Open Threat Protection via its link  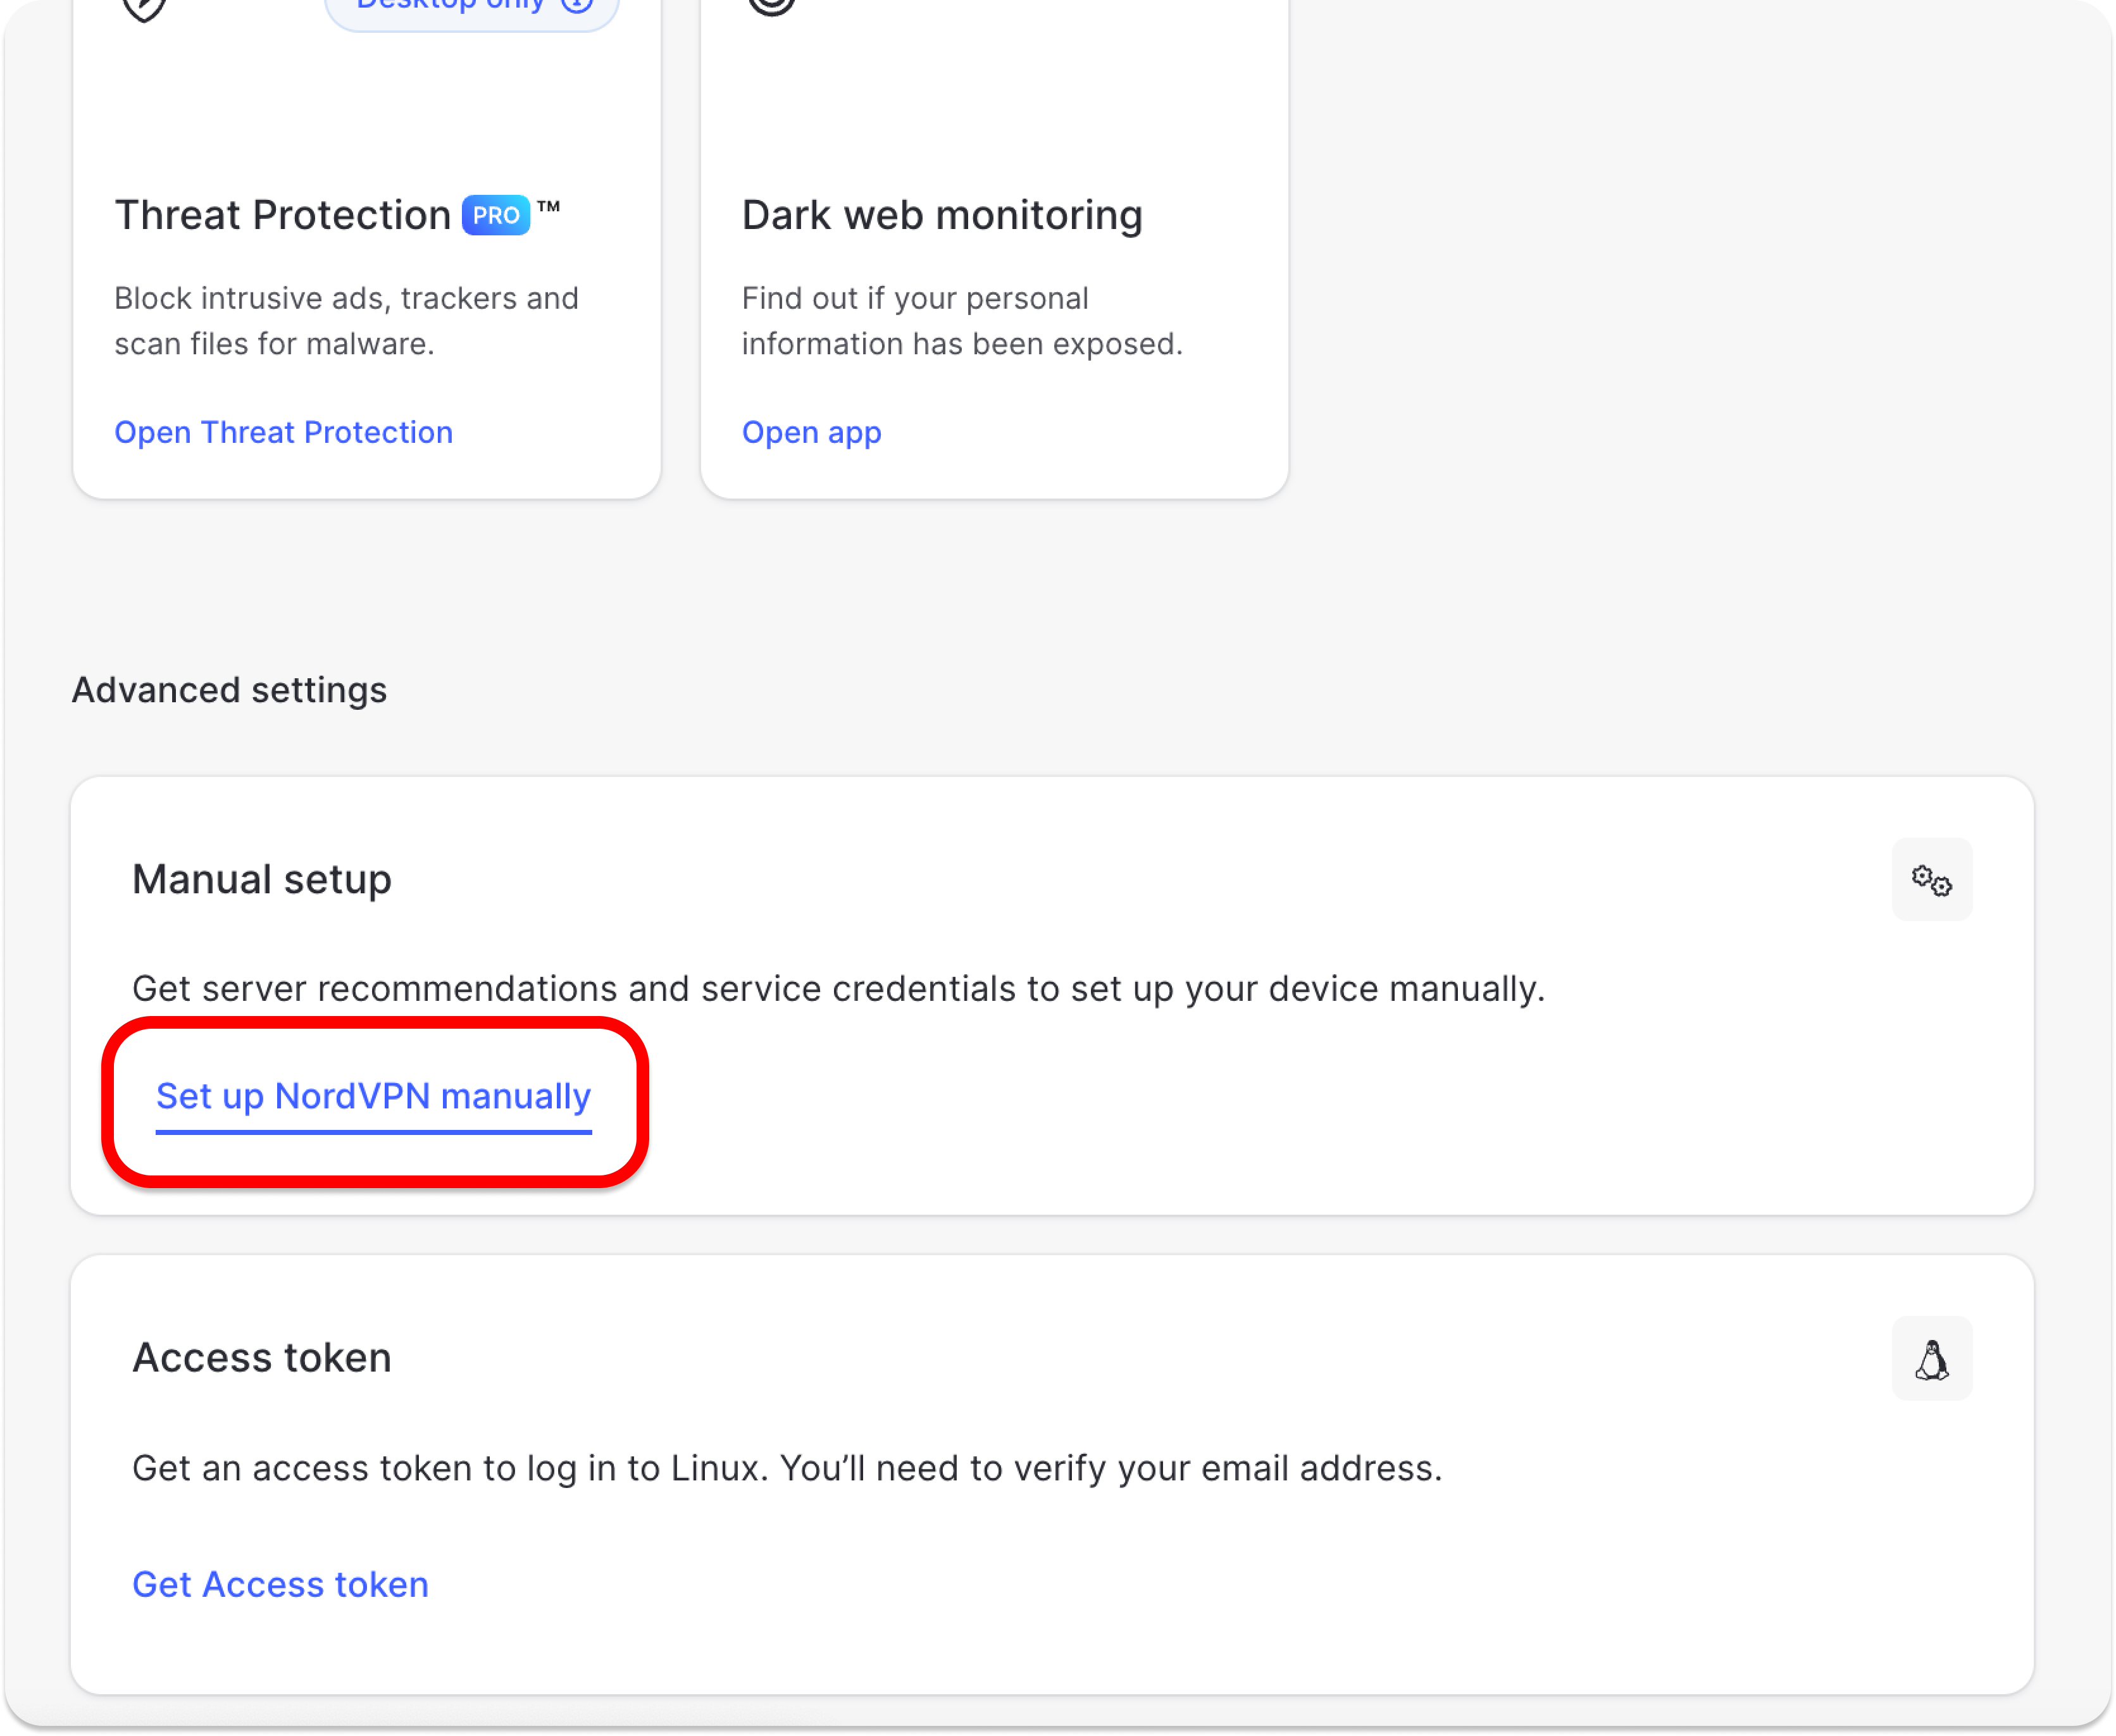(x=283, y=432)
